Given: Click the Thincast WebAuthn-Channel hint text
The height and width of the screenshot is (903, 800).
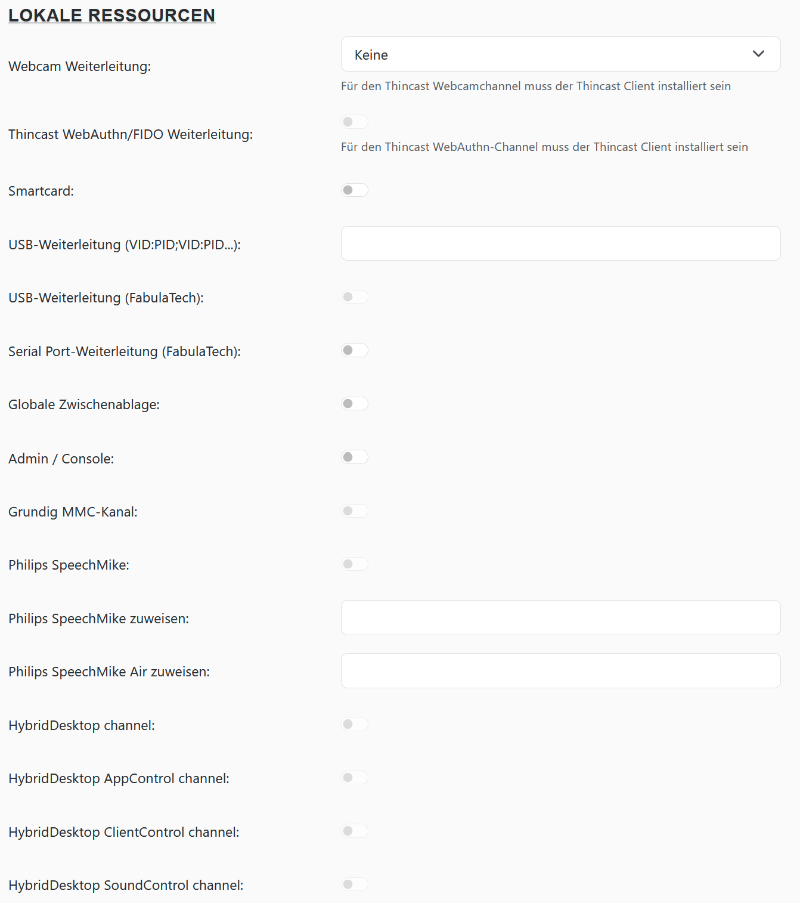Looking at the screenshot, I should [x=544, y=147].
